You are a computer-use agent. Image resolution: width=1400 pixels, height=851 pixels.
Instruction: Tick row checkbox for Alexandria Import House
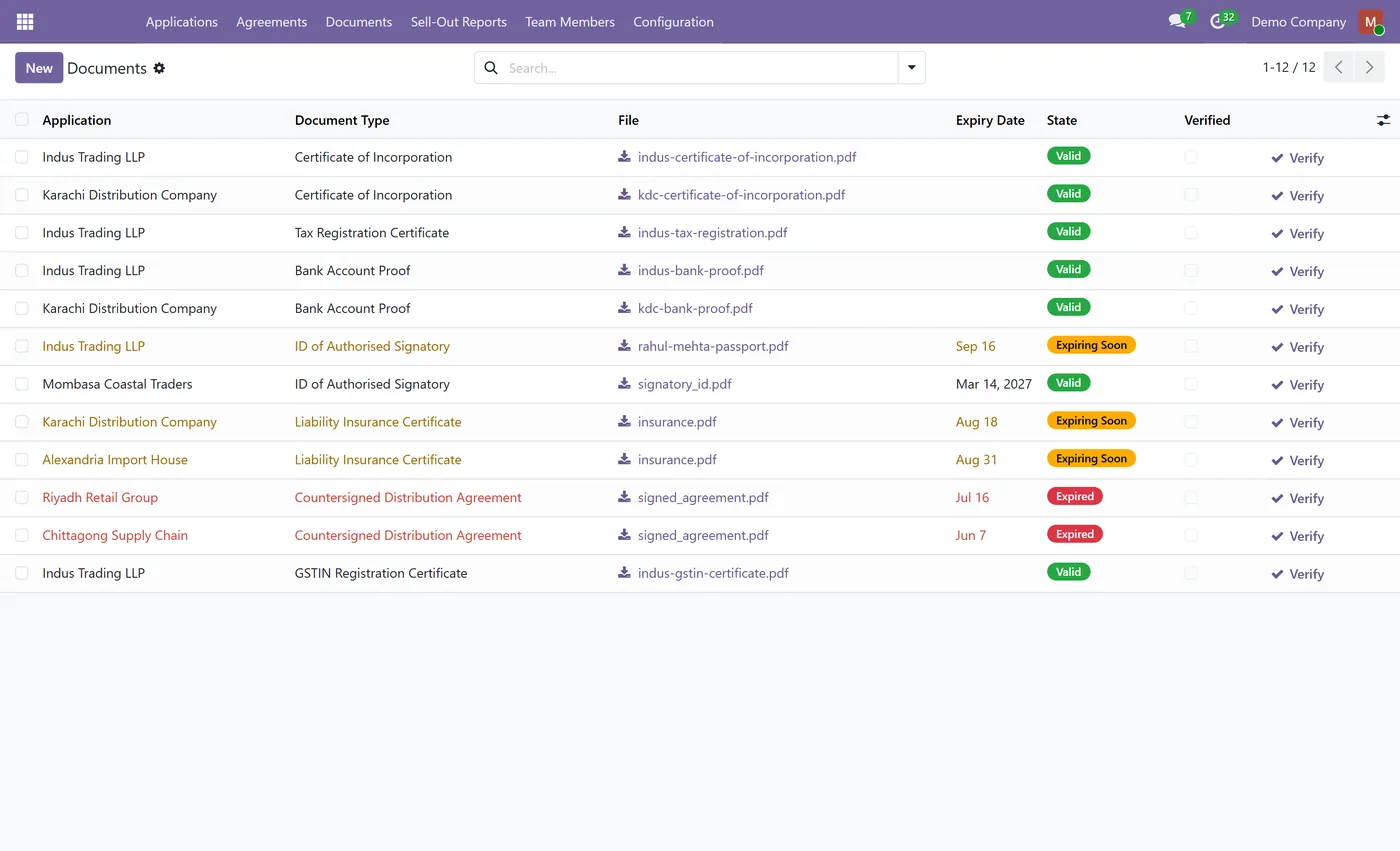click(22, 459)
